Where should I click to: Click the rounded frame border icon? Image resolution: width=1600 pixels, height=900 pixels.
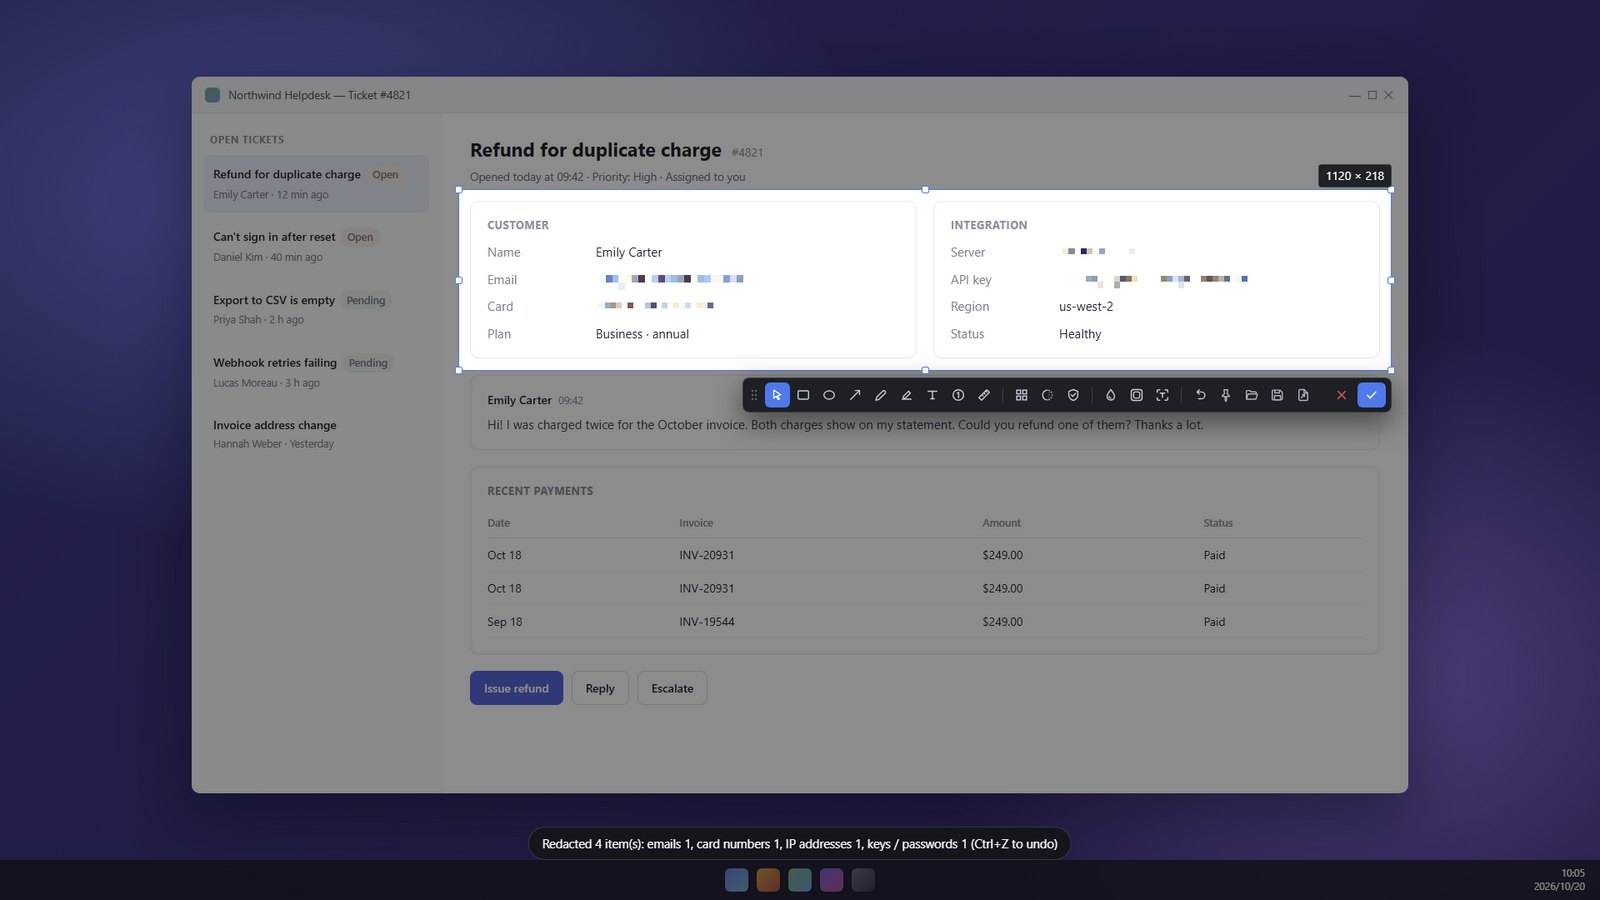(1136, 395)
